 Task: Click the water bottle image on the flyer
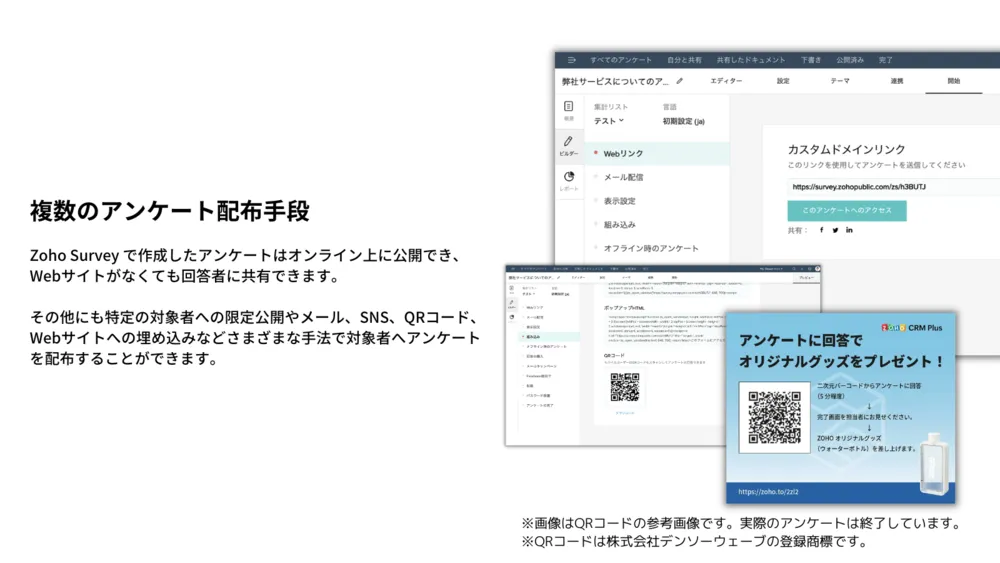click(934, 464)
